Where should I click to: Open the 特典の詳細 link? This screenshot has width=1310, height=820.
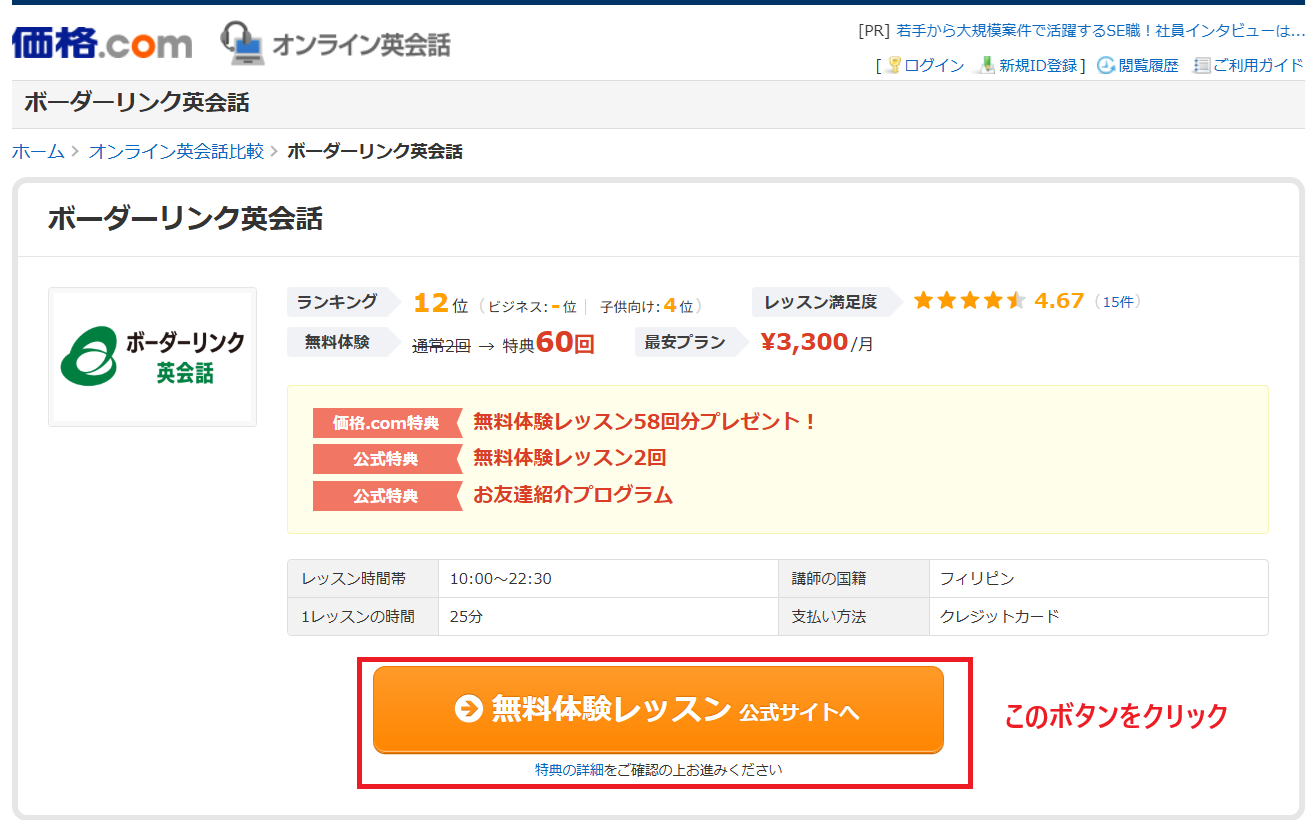pyautogui.click(x=569, y=770)
